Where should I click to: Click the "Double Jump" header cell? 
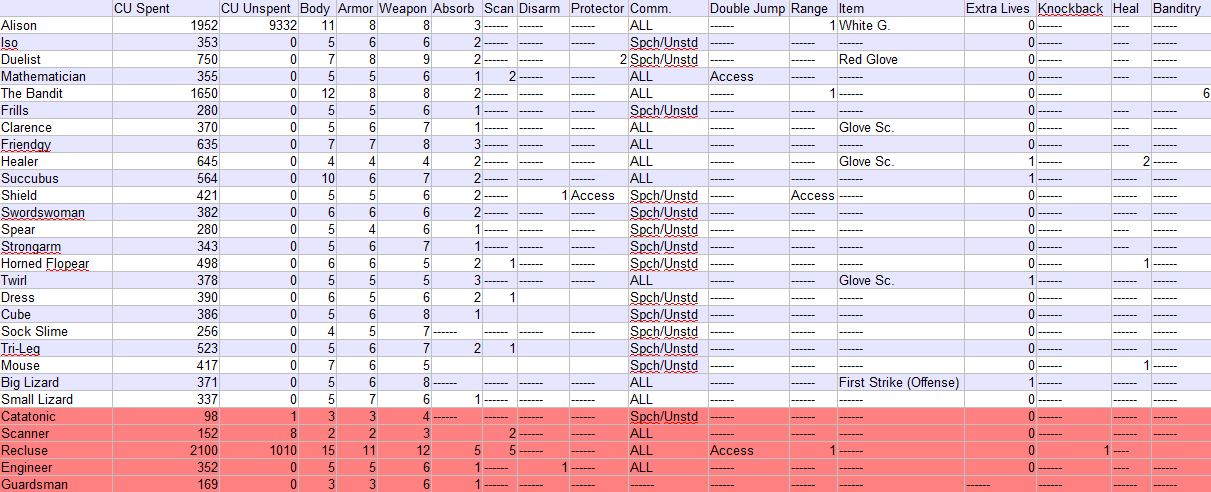coord(748,9)
